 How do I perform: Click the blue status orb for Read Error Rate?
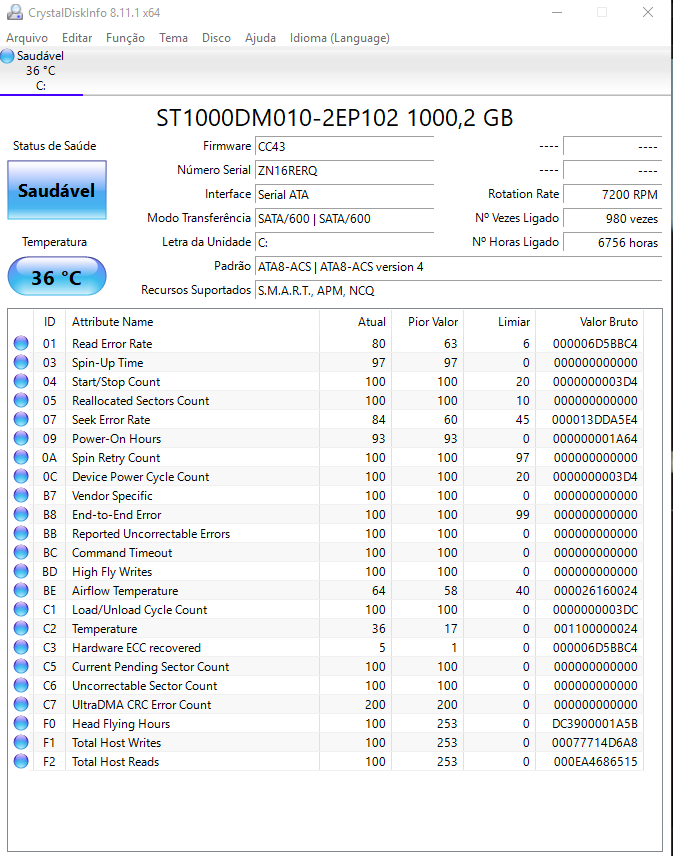click(21, 343)
